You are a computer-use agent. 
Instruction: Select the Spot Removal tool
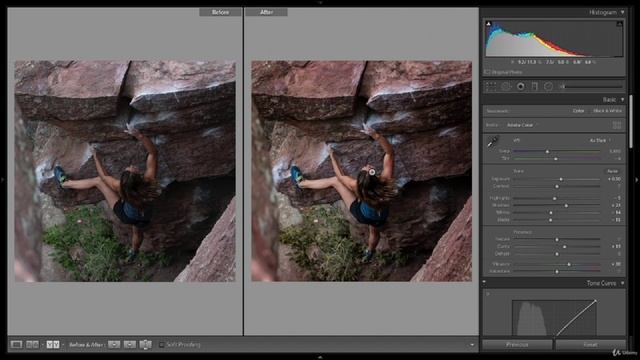click(506, 86)
